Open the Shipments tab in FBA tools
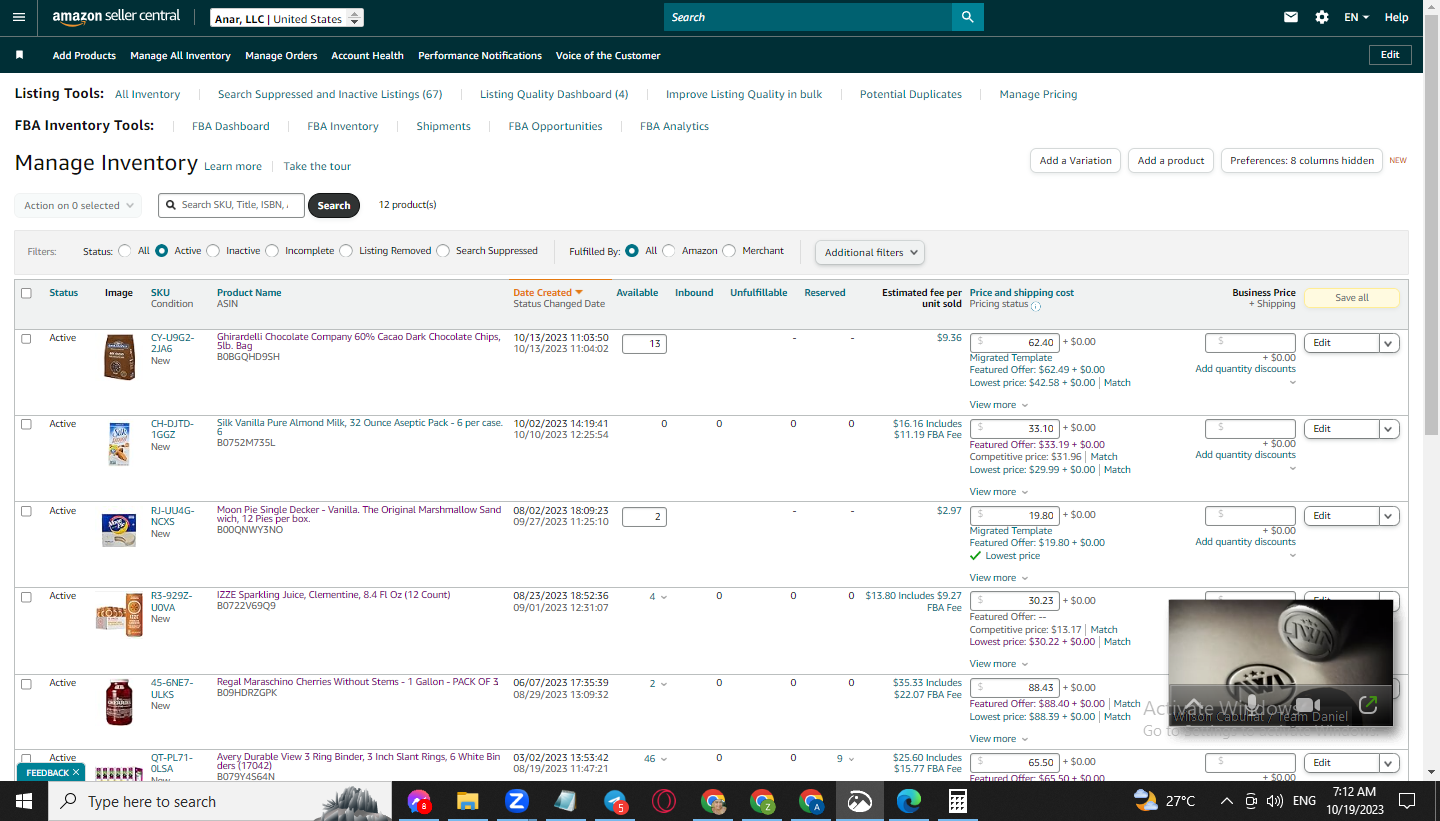This screenshot has height=821, width=1440. click(443, 127)
